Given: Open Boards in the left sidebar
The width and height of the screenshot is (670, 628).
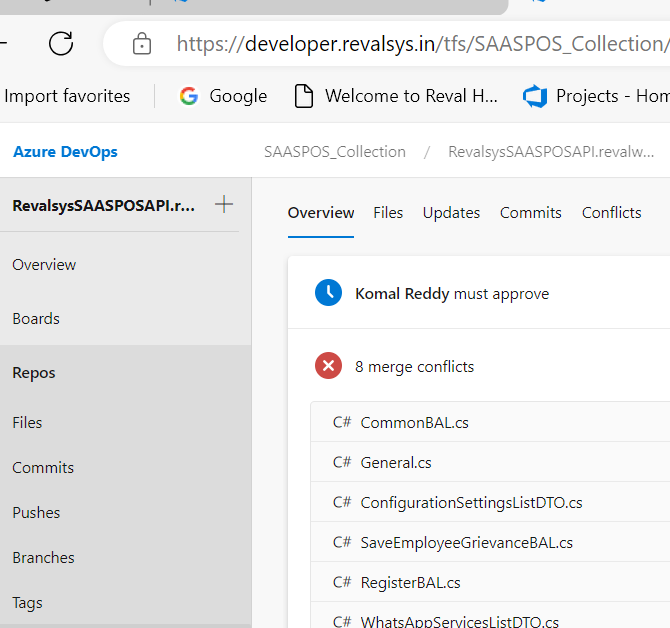Looking at the screenshot, I should (x=36, y=319).
